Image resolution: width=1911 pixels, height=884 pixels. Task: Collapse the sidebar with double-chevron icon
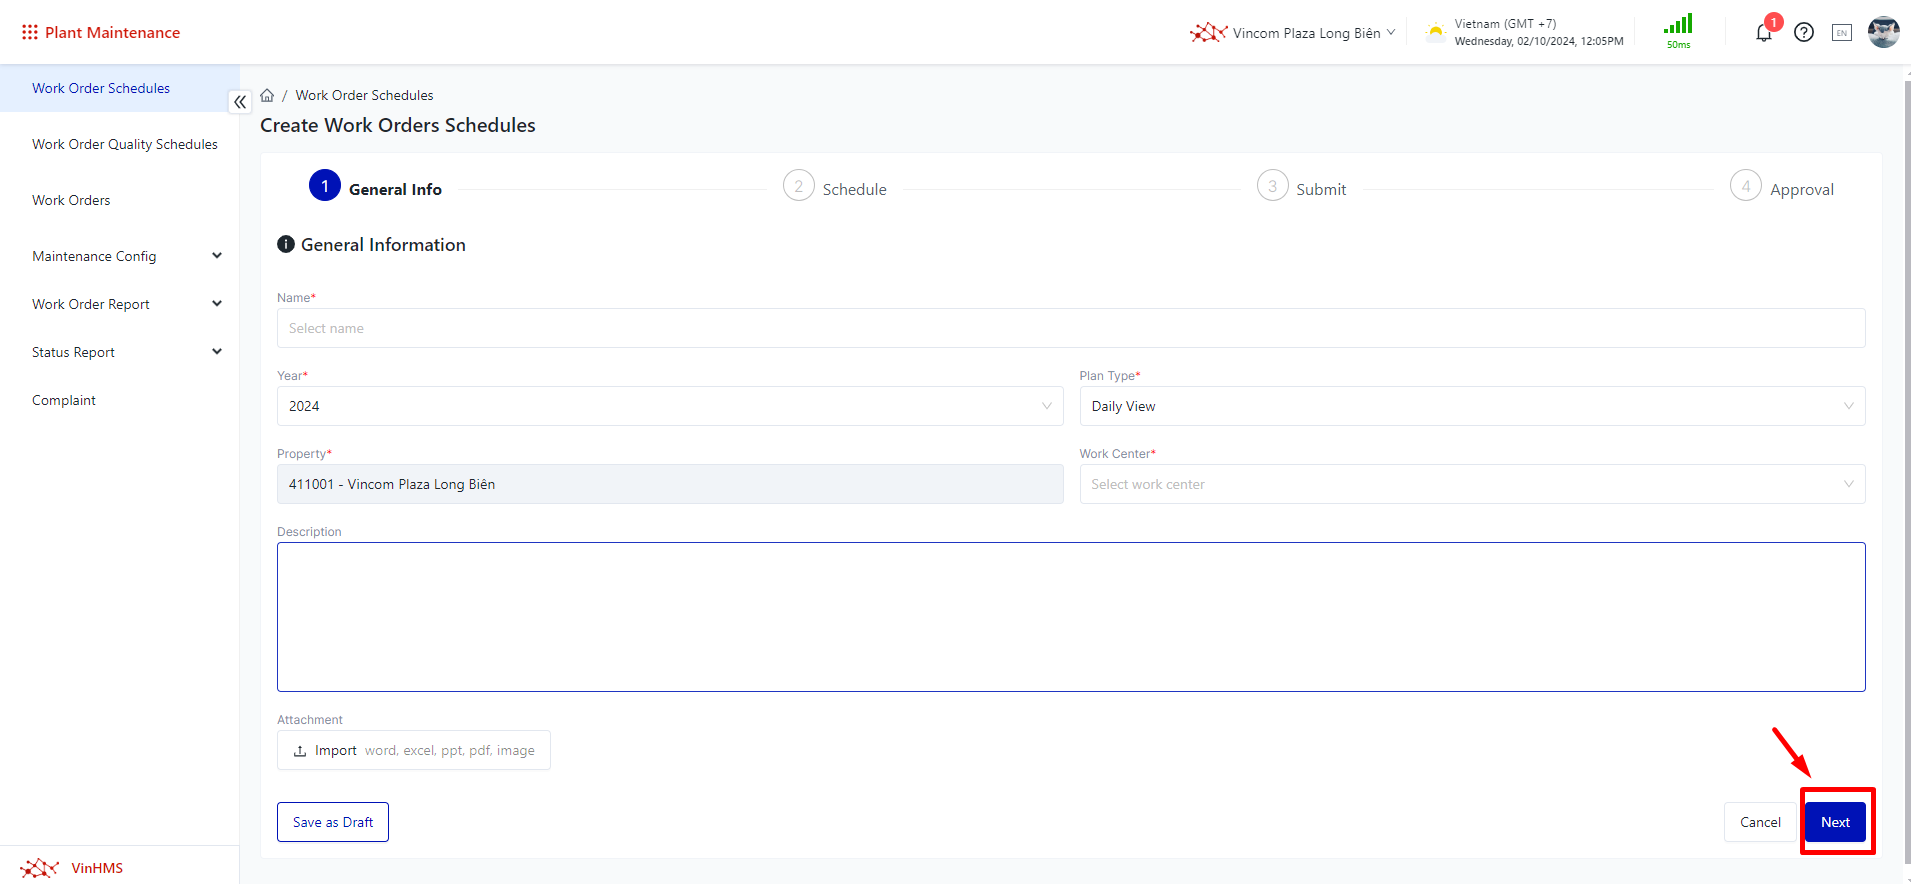pos(240,102)
